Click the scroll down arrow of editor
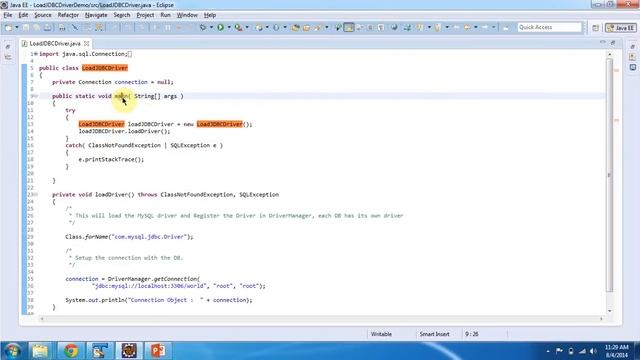This screenshot has height=360, width=640. pyautogui.click(x=610, y=311)
